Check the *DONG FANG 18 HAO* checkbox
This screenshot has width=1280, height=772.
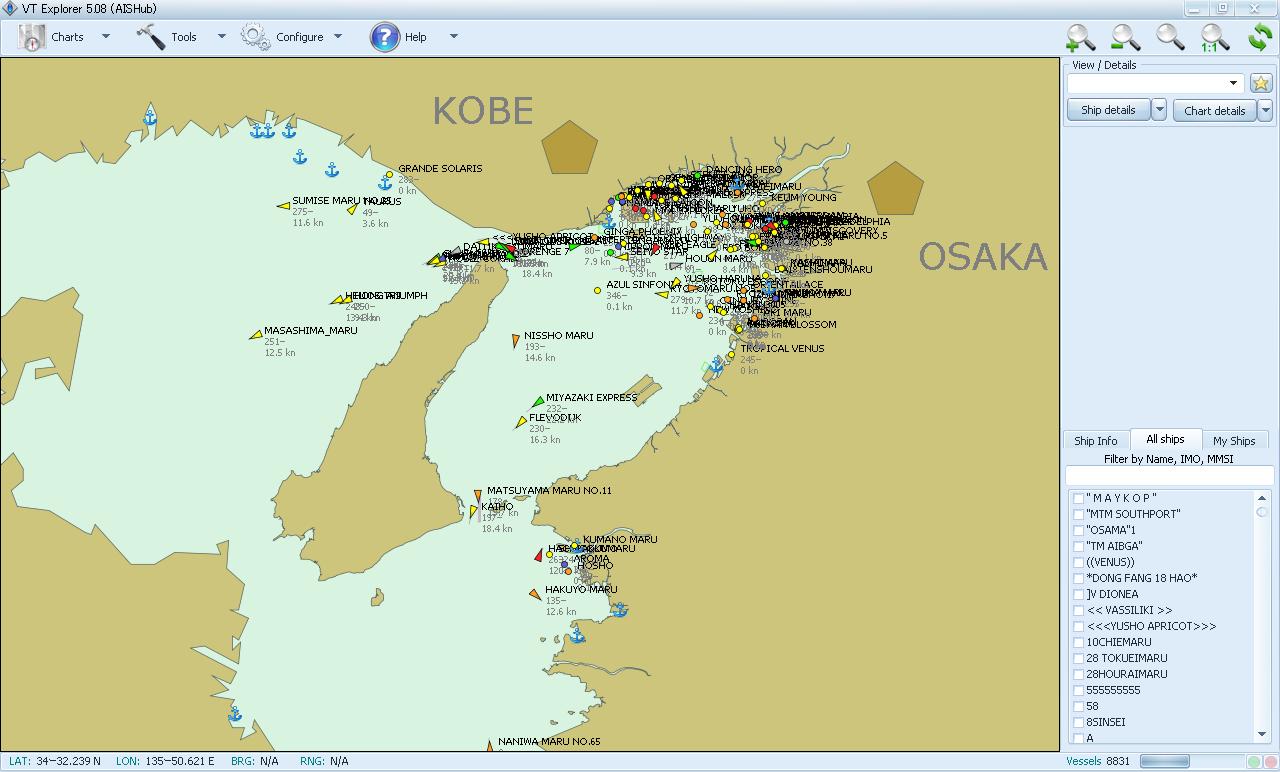click(x=1079, y=578)
